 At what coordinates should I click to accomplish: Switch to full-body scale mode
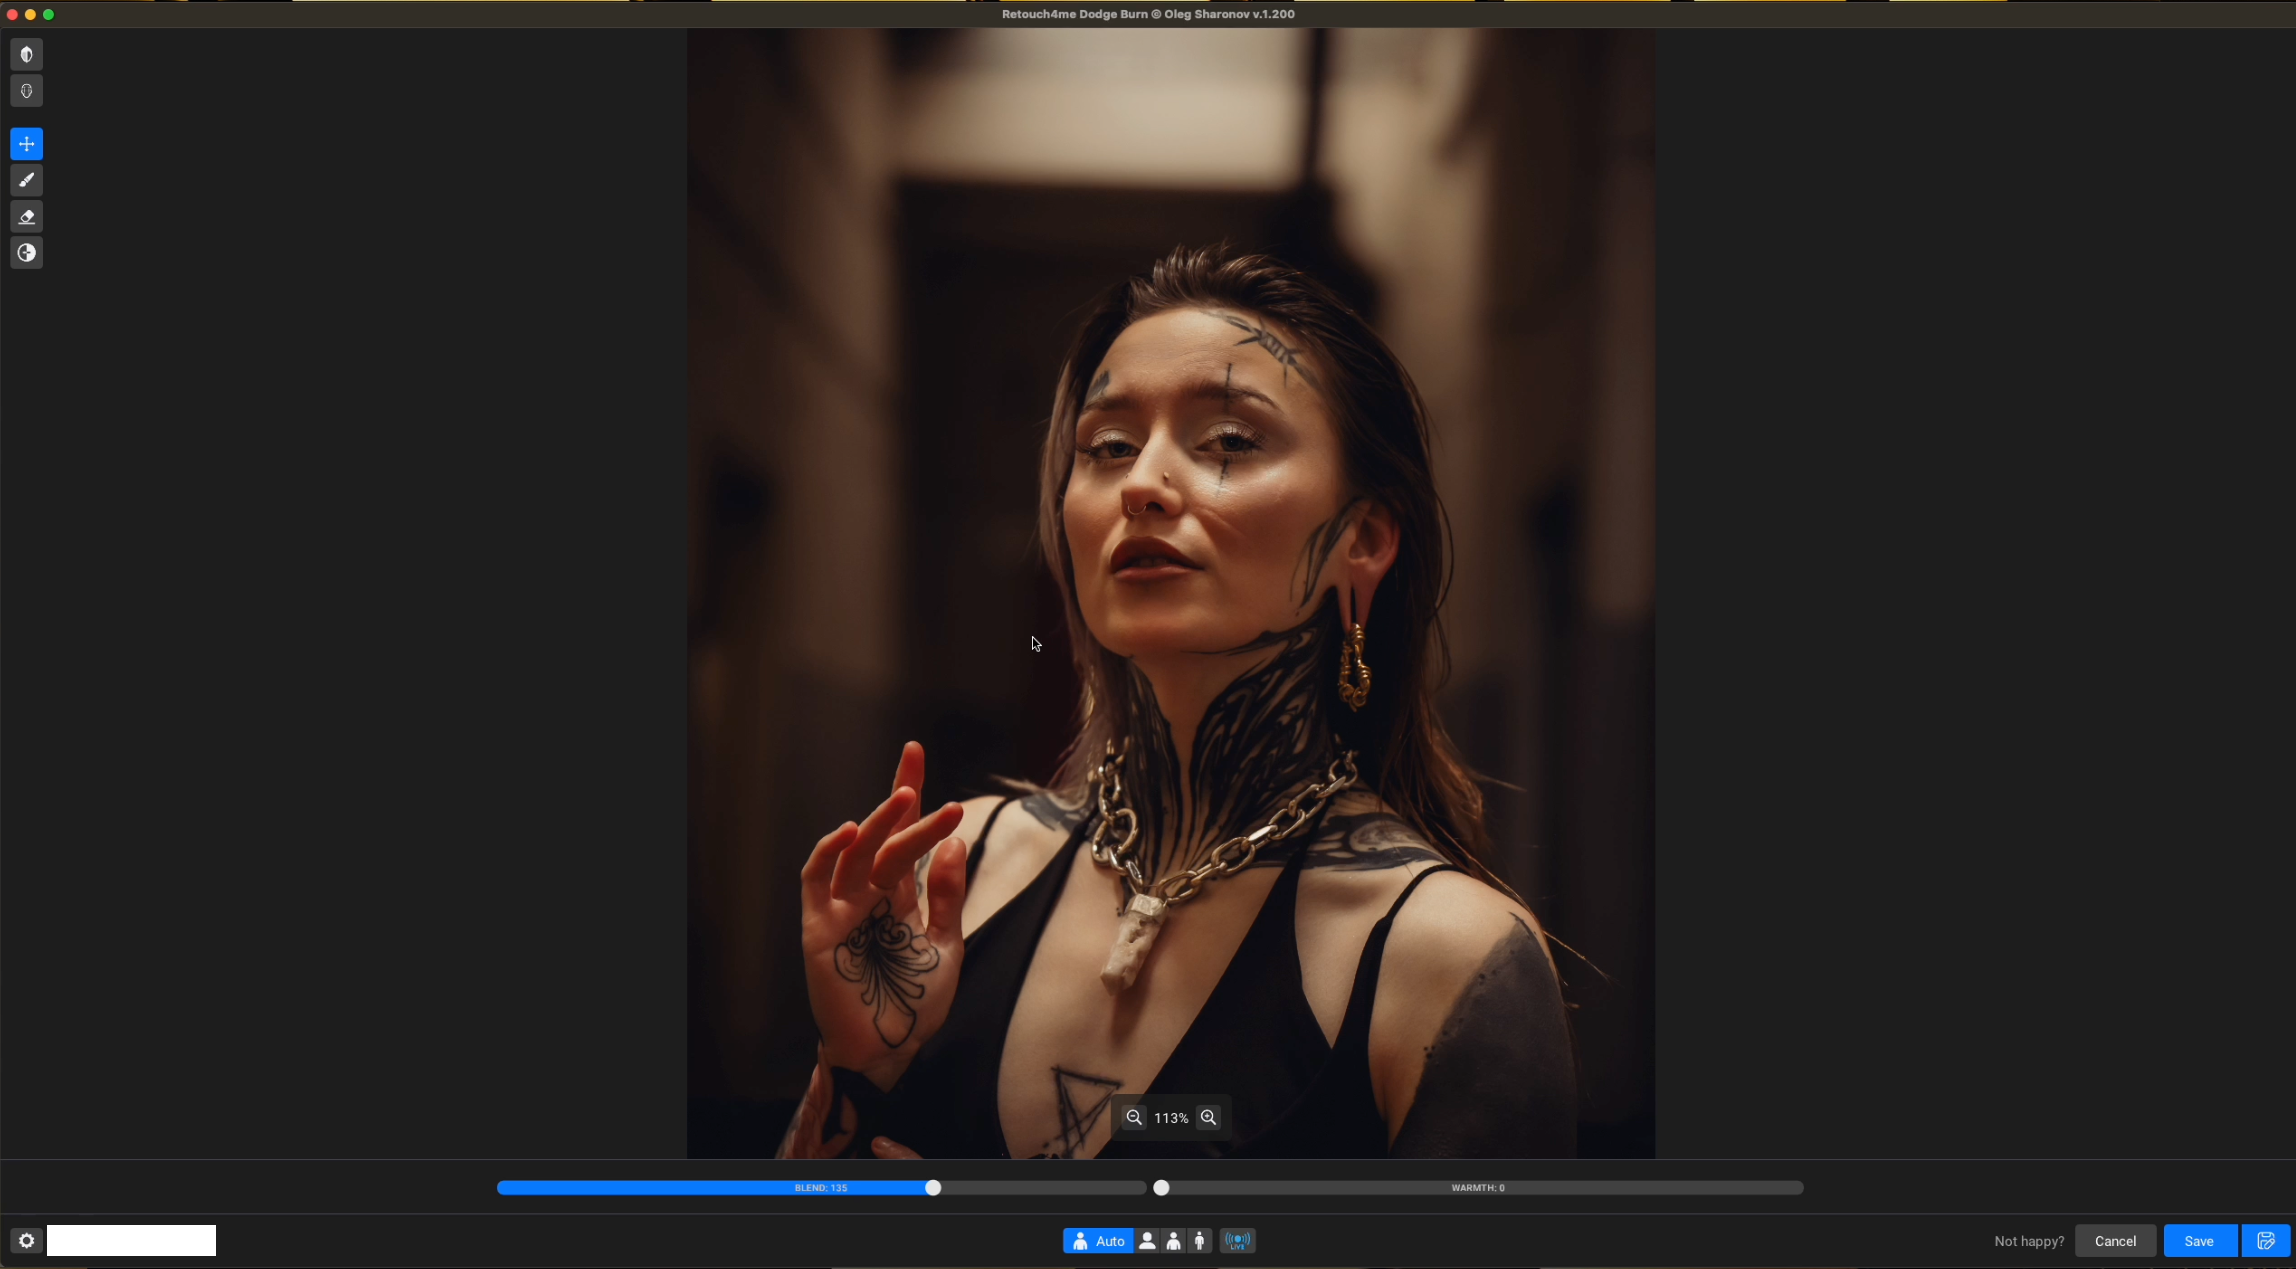pos(1200,1241)
